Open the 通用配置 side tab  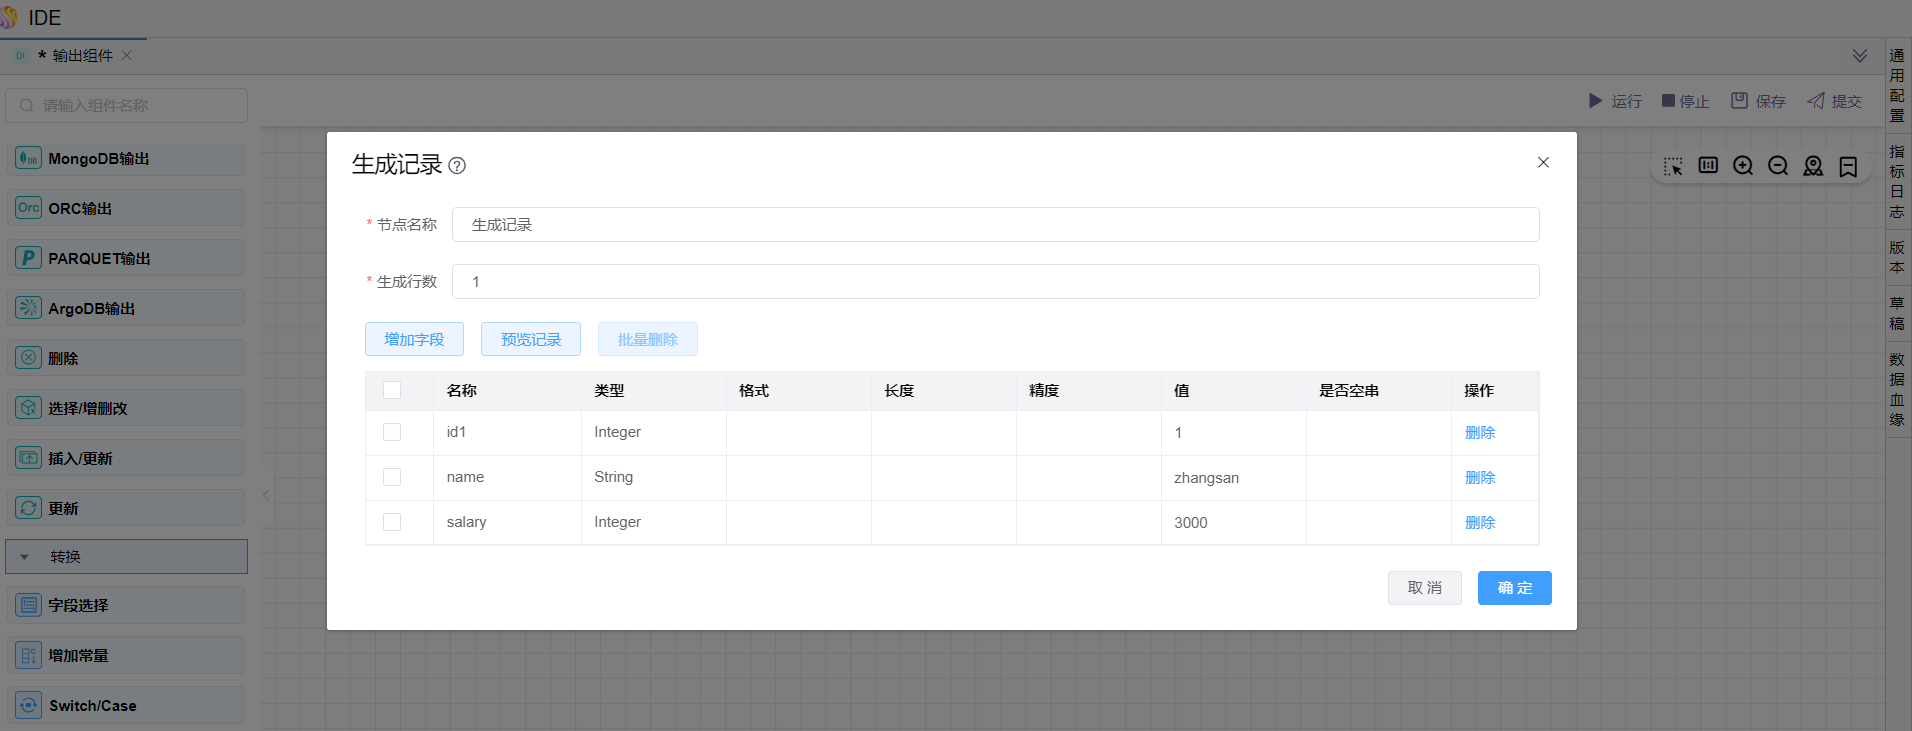[x=1897, y=86]
